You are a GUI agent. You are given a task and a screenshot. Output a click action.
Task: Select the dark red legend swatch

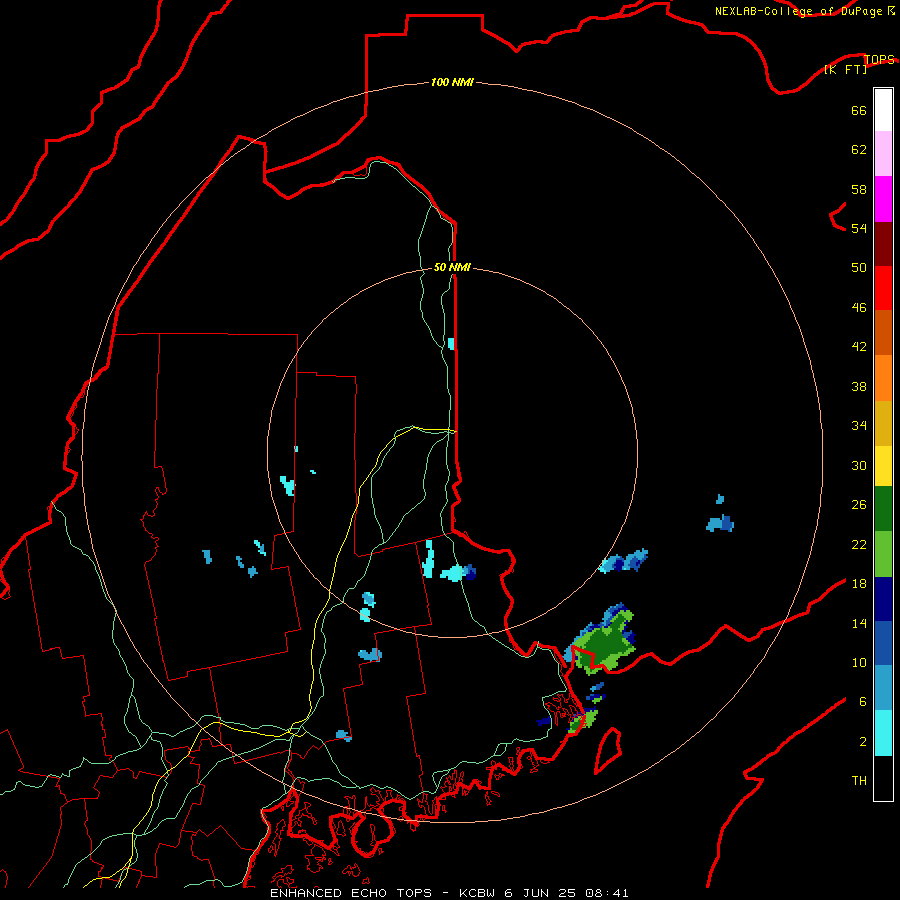point(883,244)
